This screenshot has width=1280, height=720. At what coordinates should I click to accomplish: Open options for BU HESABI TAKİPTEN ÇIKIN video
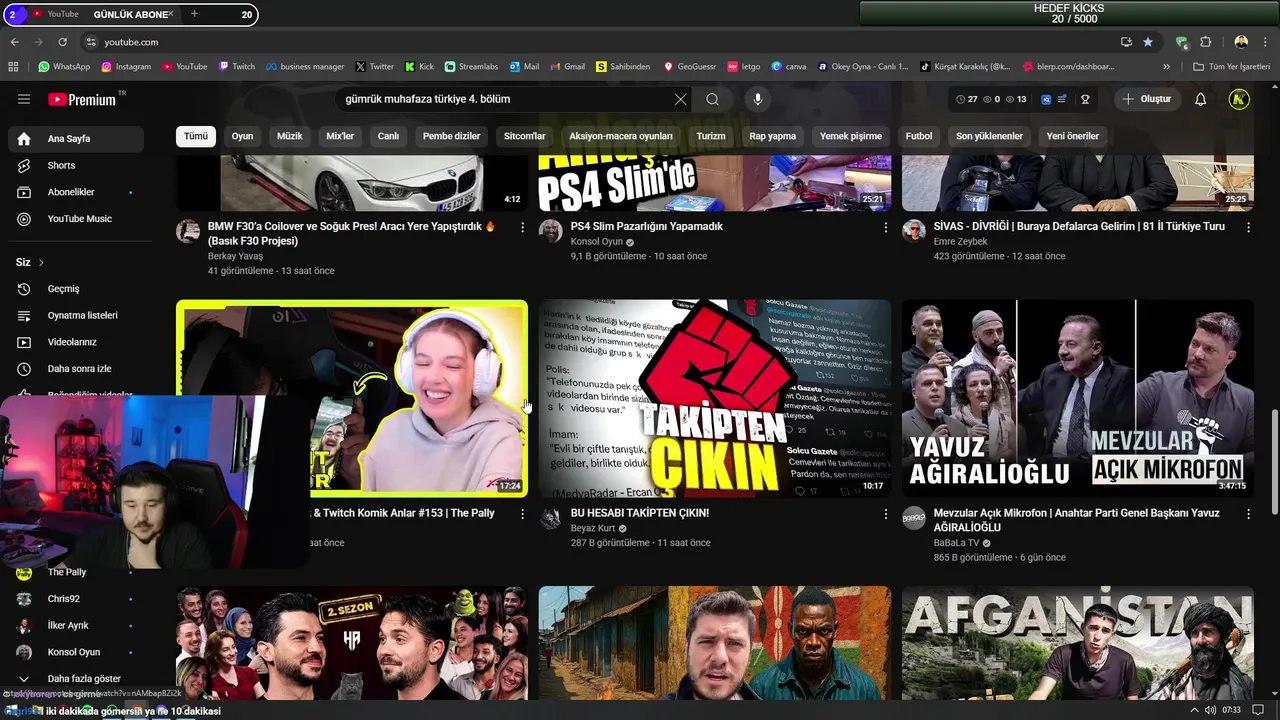tap(885, 514)
